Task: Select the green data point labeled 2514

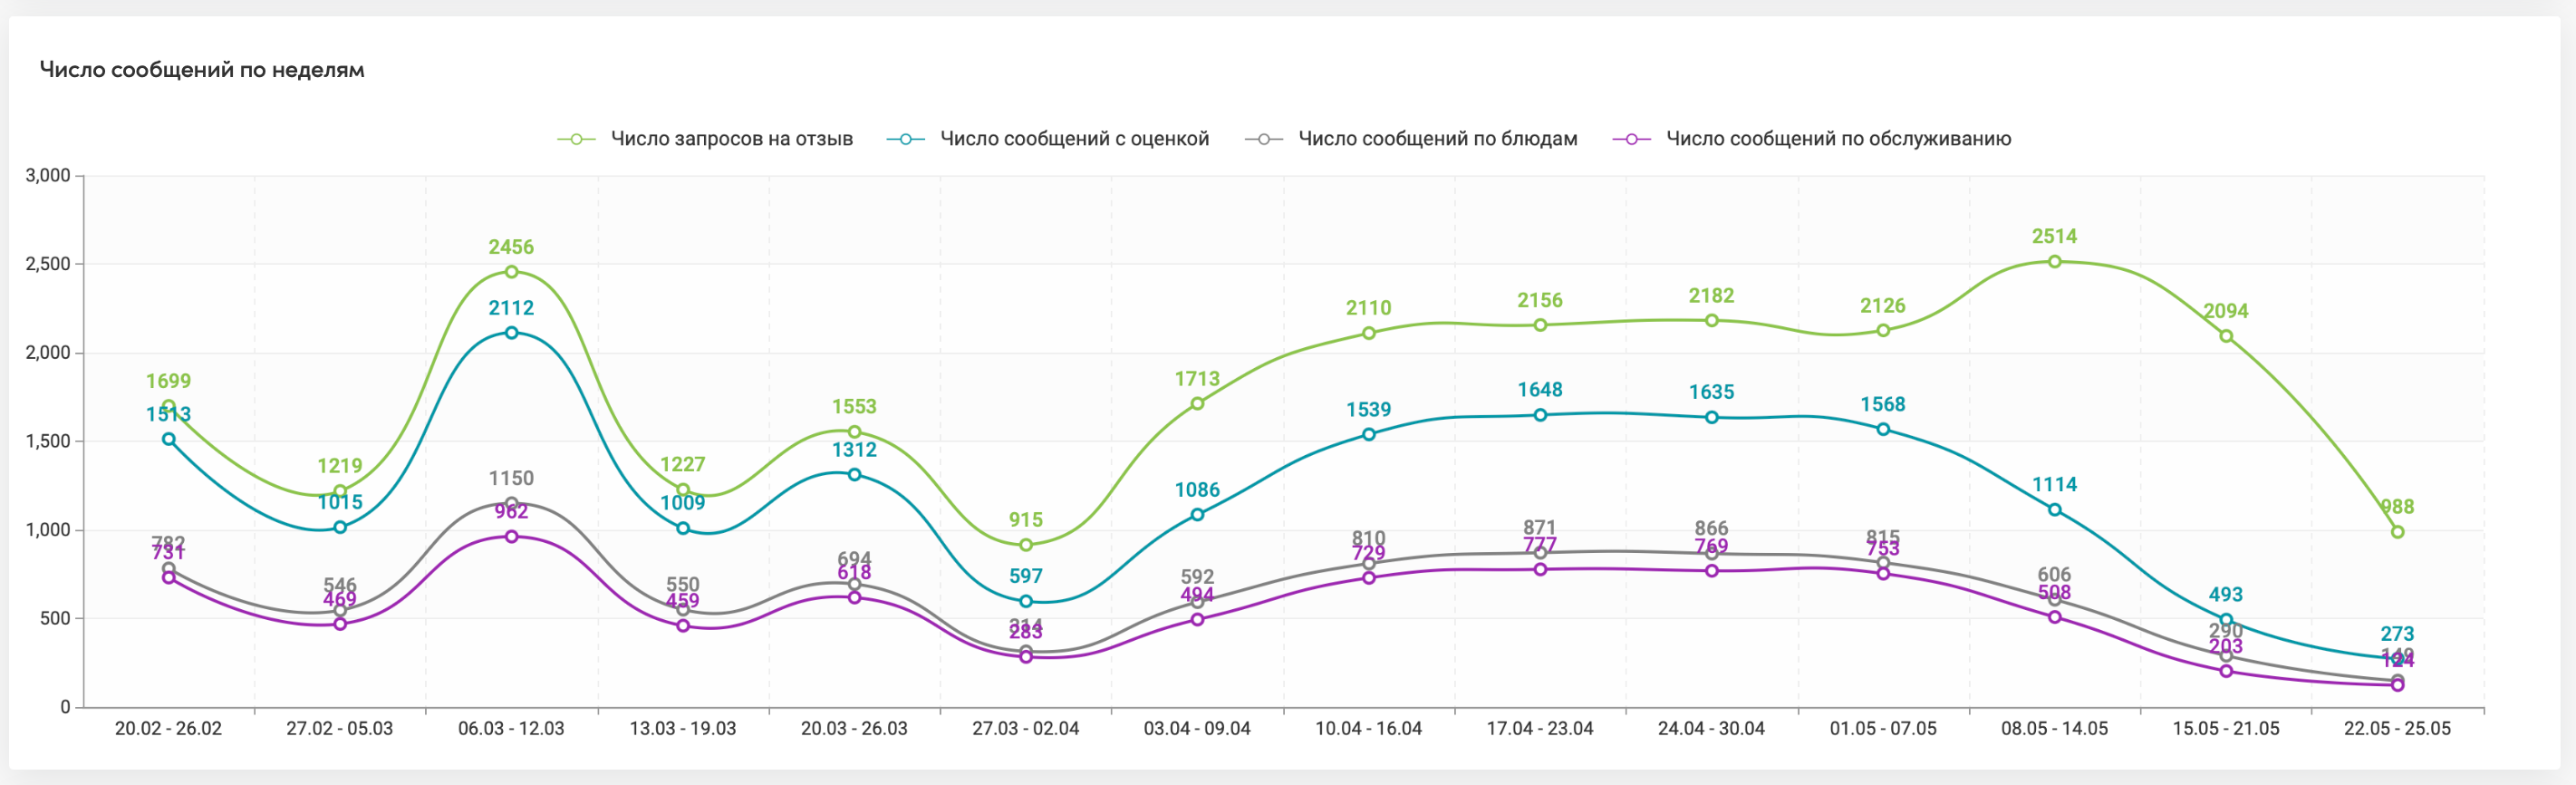Action: tap(2054, 262)
